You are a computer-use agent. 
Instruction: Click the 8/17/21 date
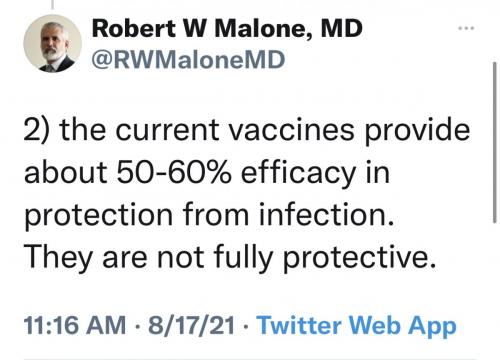tap(192, 325)
